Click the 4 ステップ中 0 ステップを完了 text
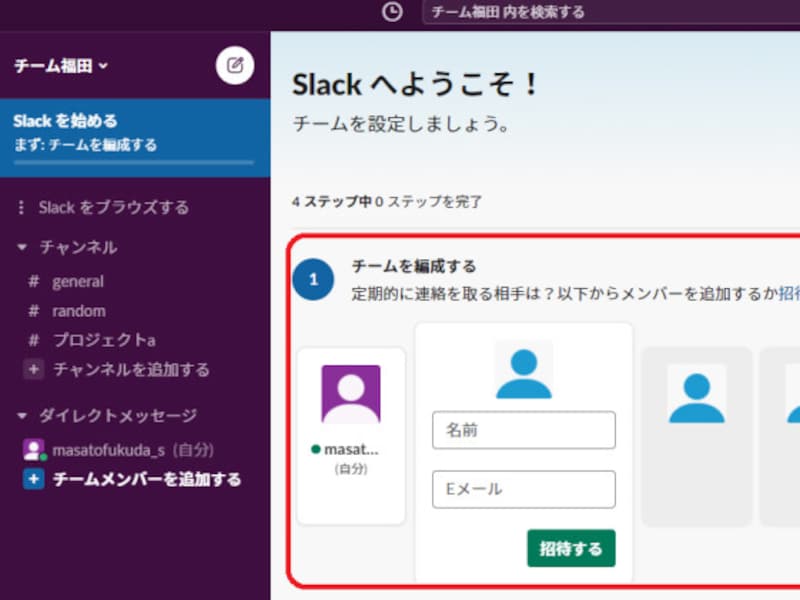The height and width of the screenshot is (600, 800). 387,202
